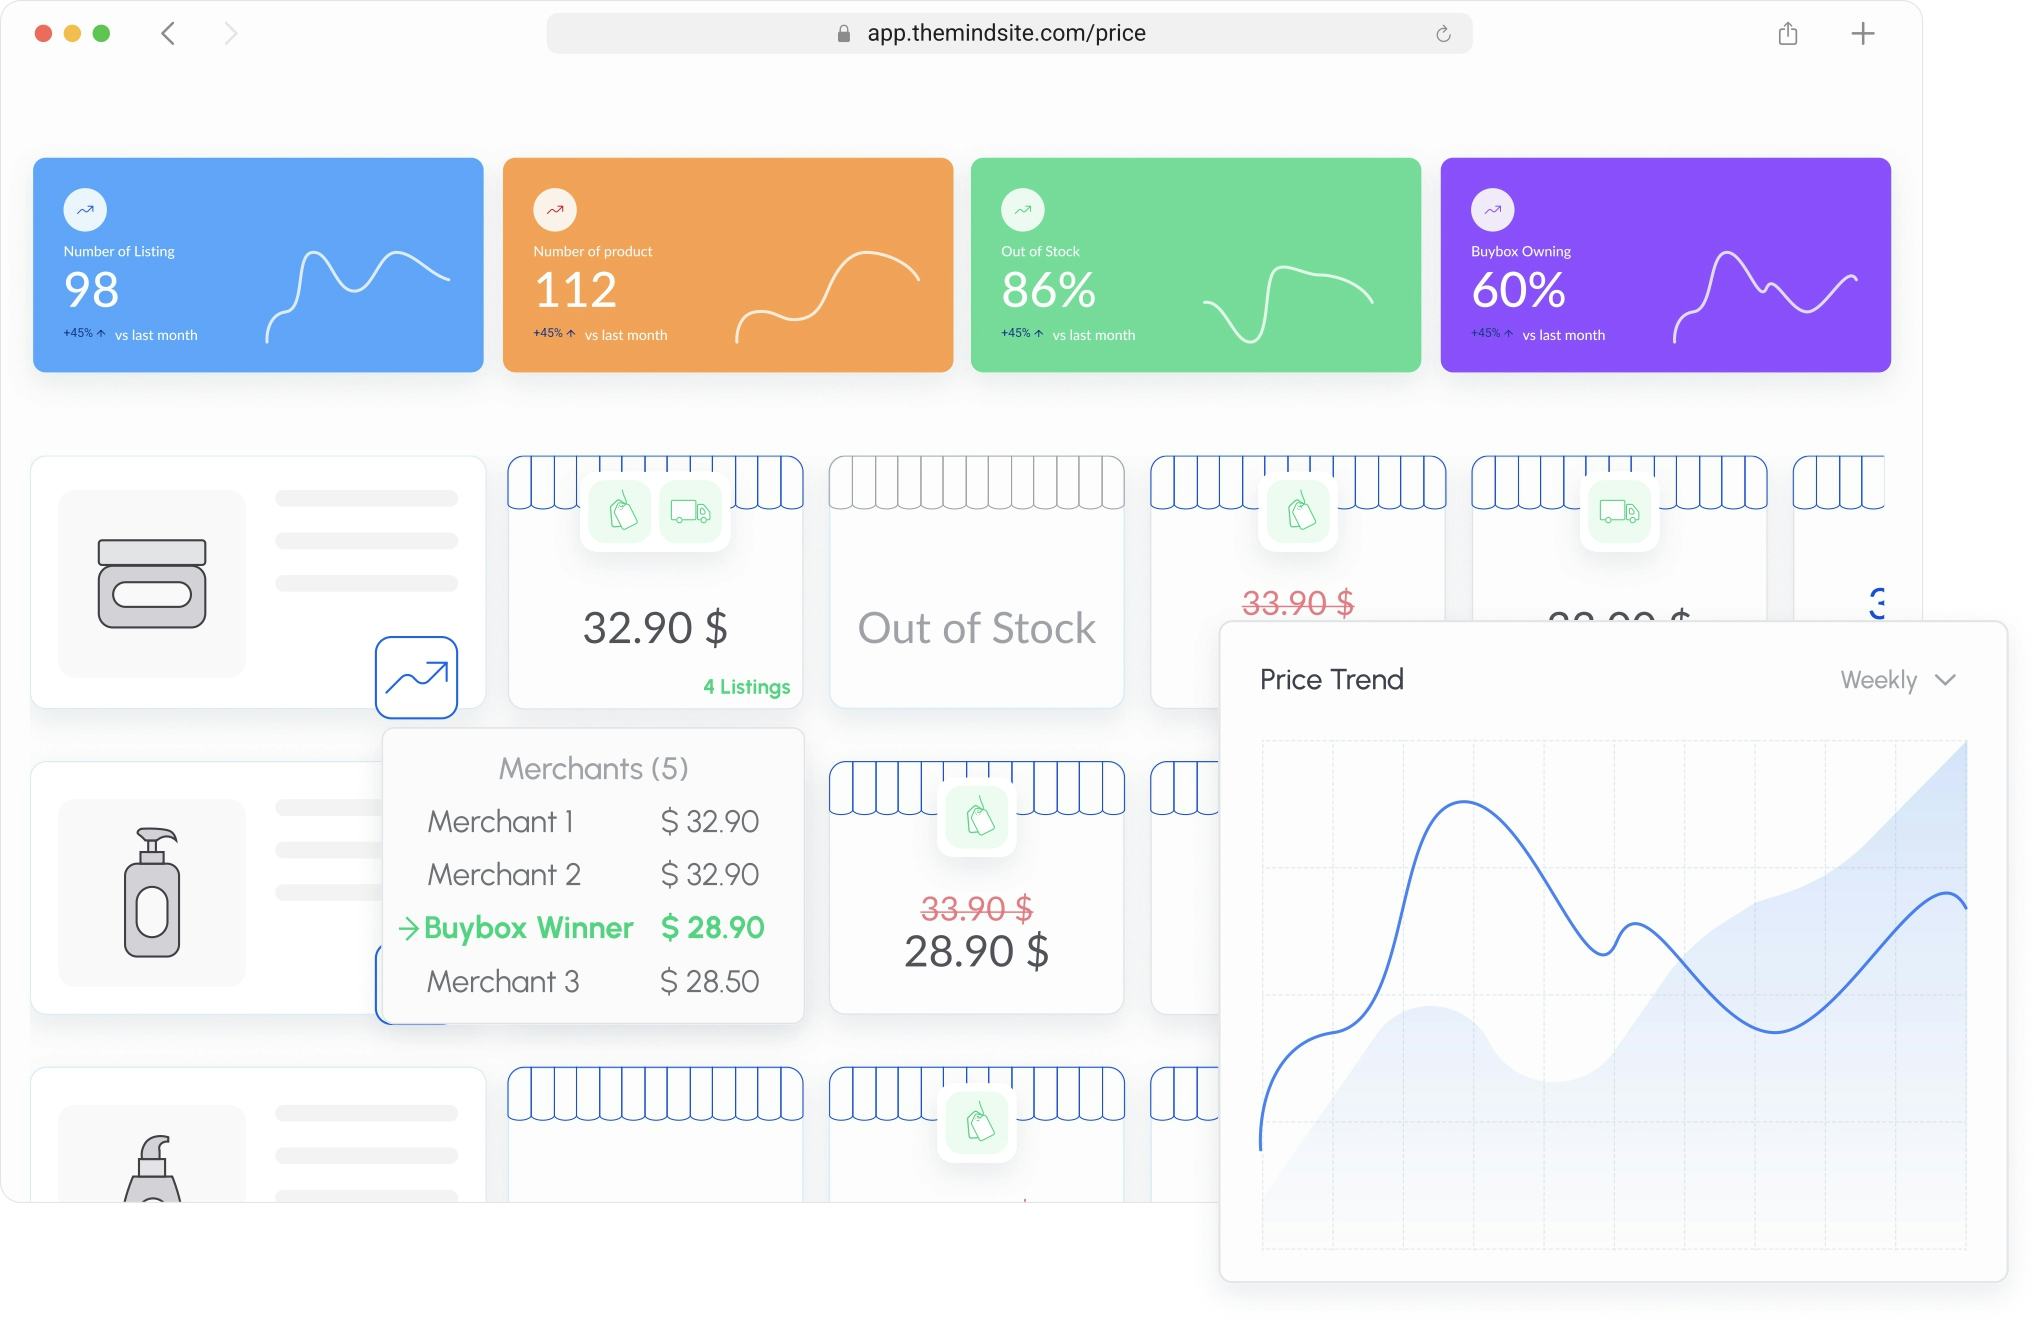Click the trend arrow icon in the Number of Listing card
Viewport: 2040px width, 1325px height.
click(x=84, y=209)
